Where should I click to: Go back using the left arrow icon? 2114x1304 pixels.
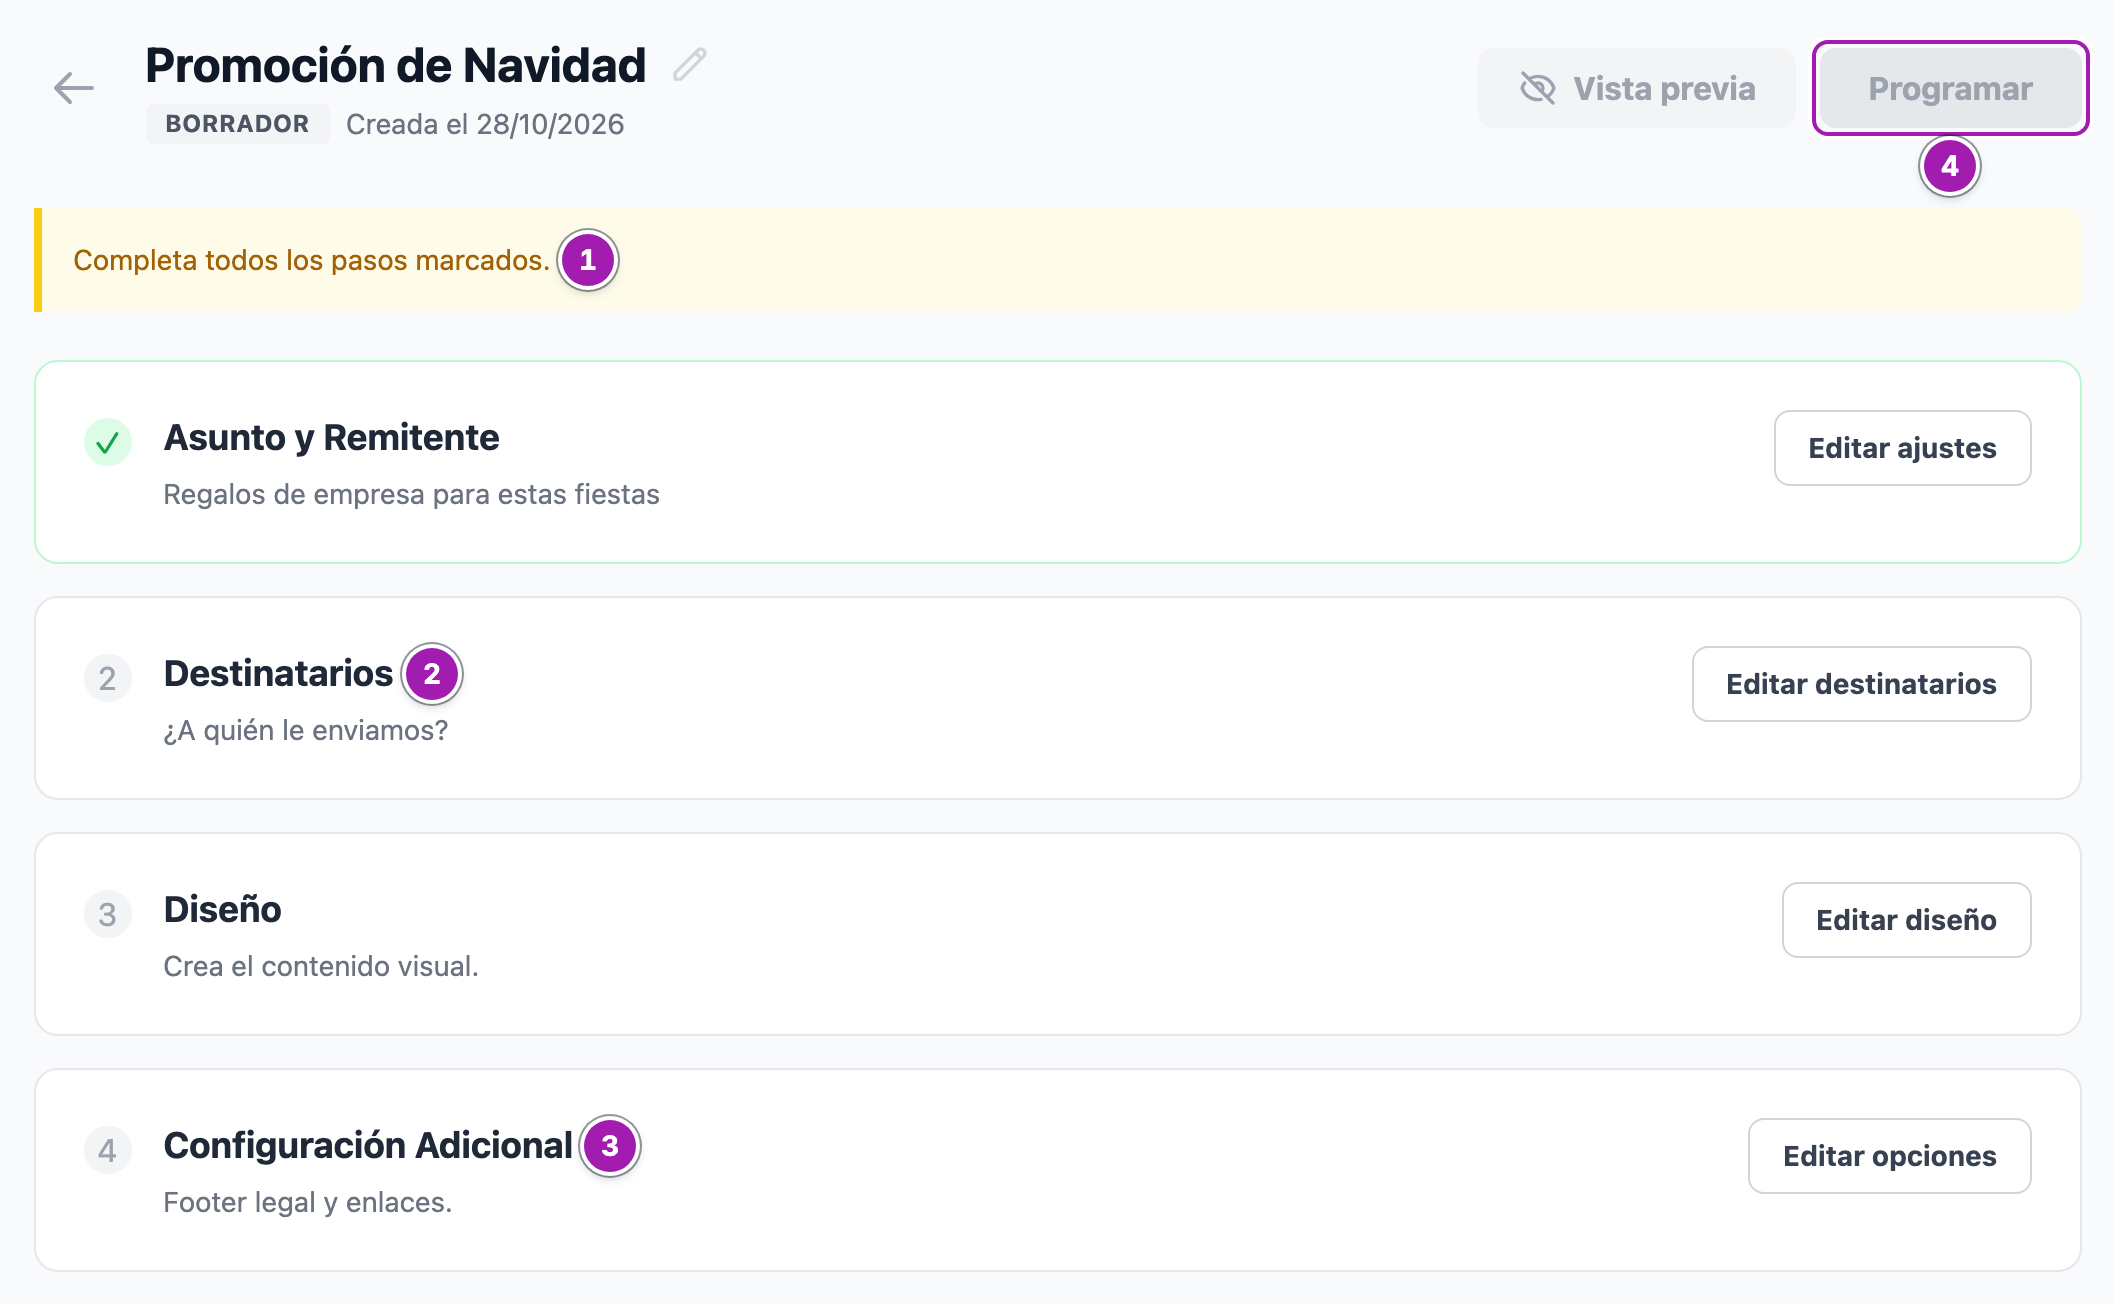pyautogui.click(x=74, y=88)
